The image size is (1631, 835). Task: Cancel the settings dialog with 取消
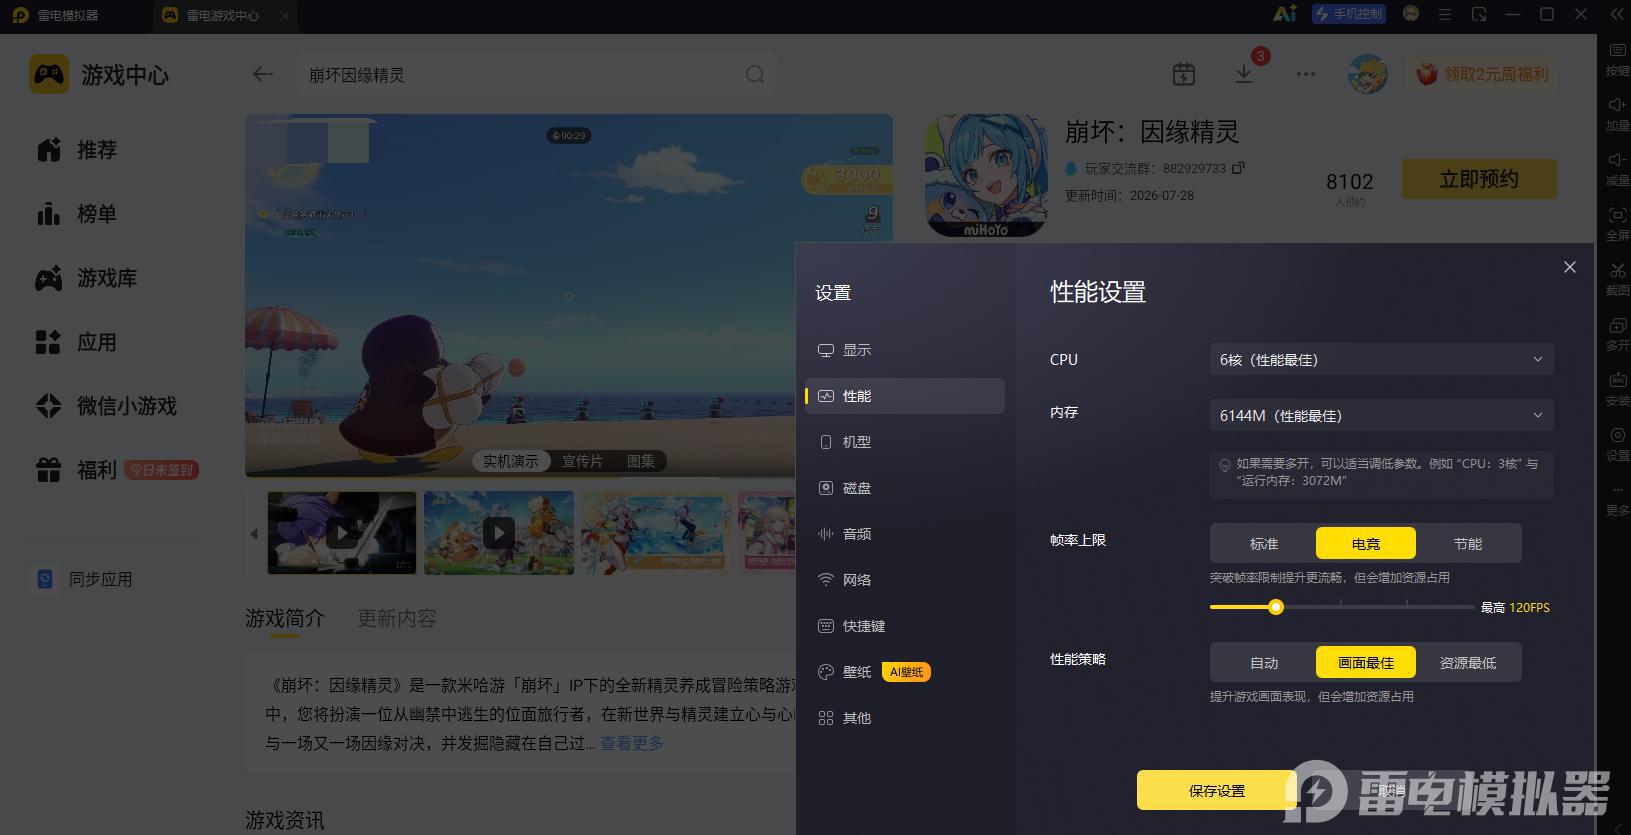1392,790
